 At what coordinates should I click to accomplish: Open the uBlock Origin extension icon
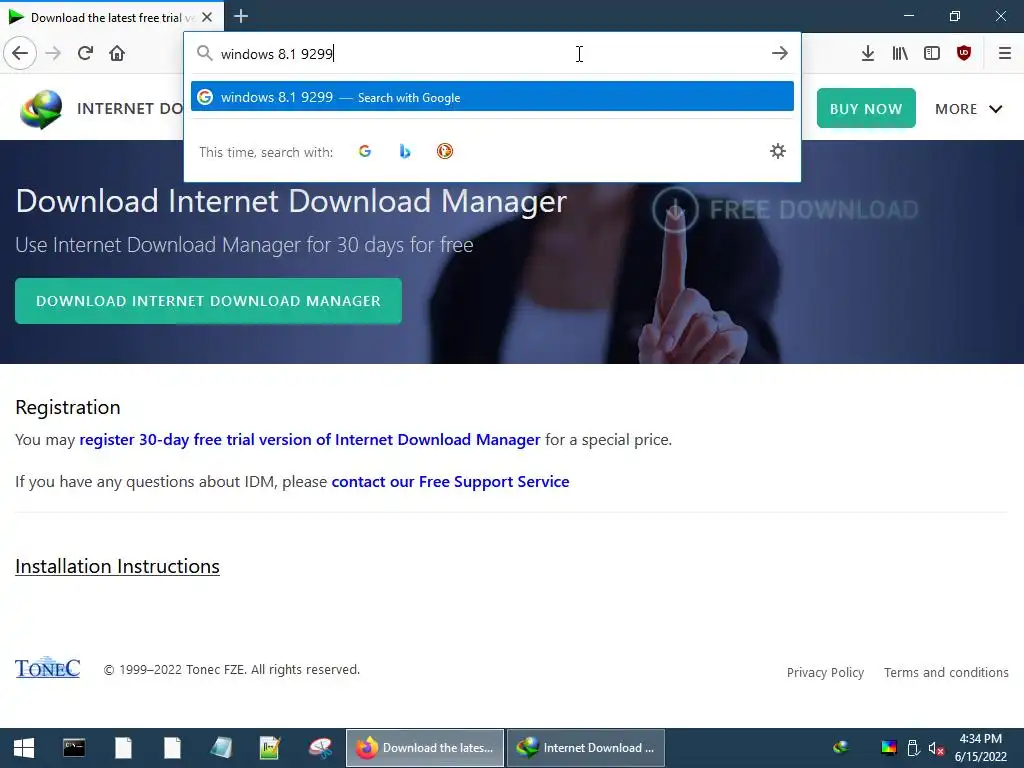(x=964, y=54)
